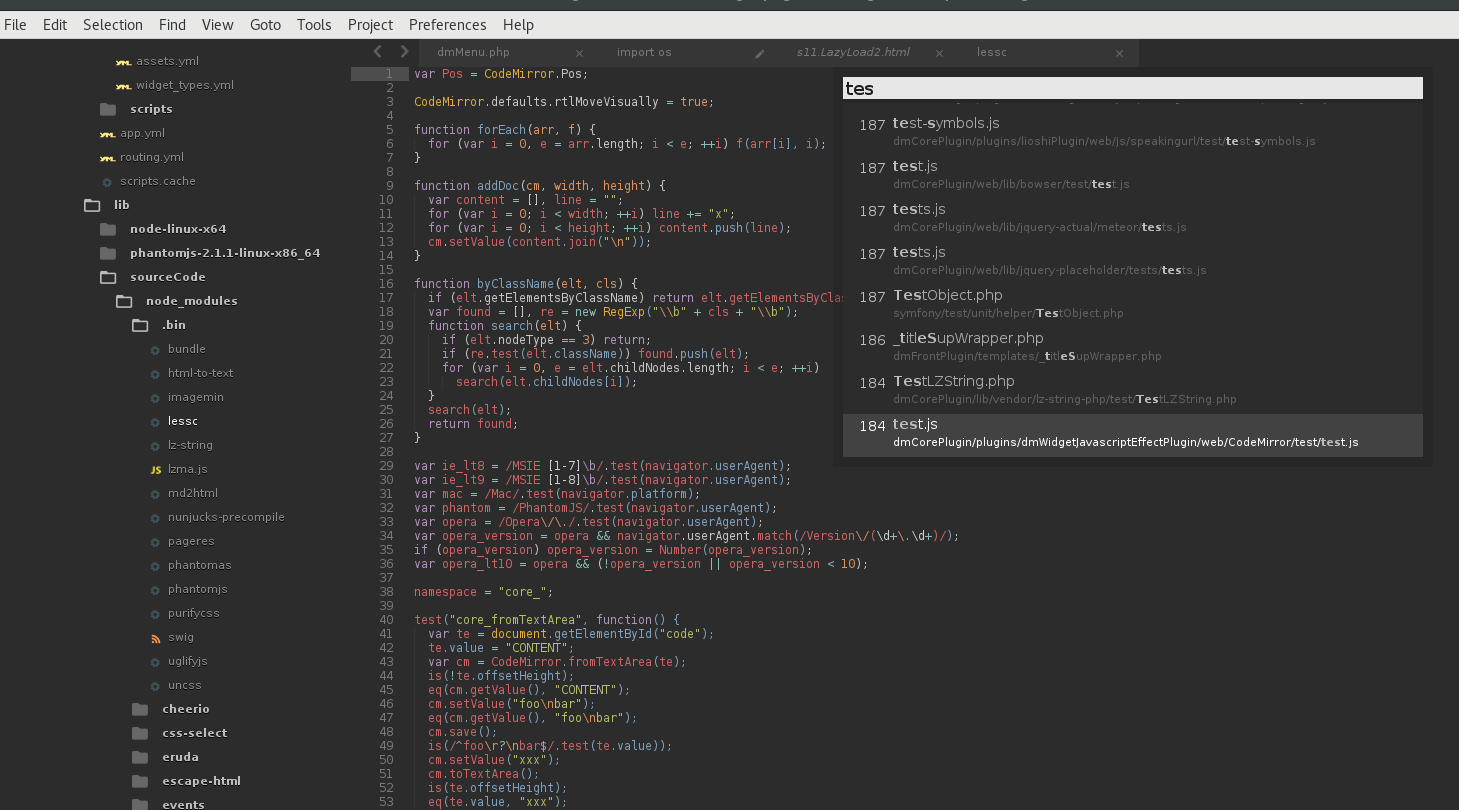
Task: Click the file icon beside md2html
Action: coord(155,494)
